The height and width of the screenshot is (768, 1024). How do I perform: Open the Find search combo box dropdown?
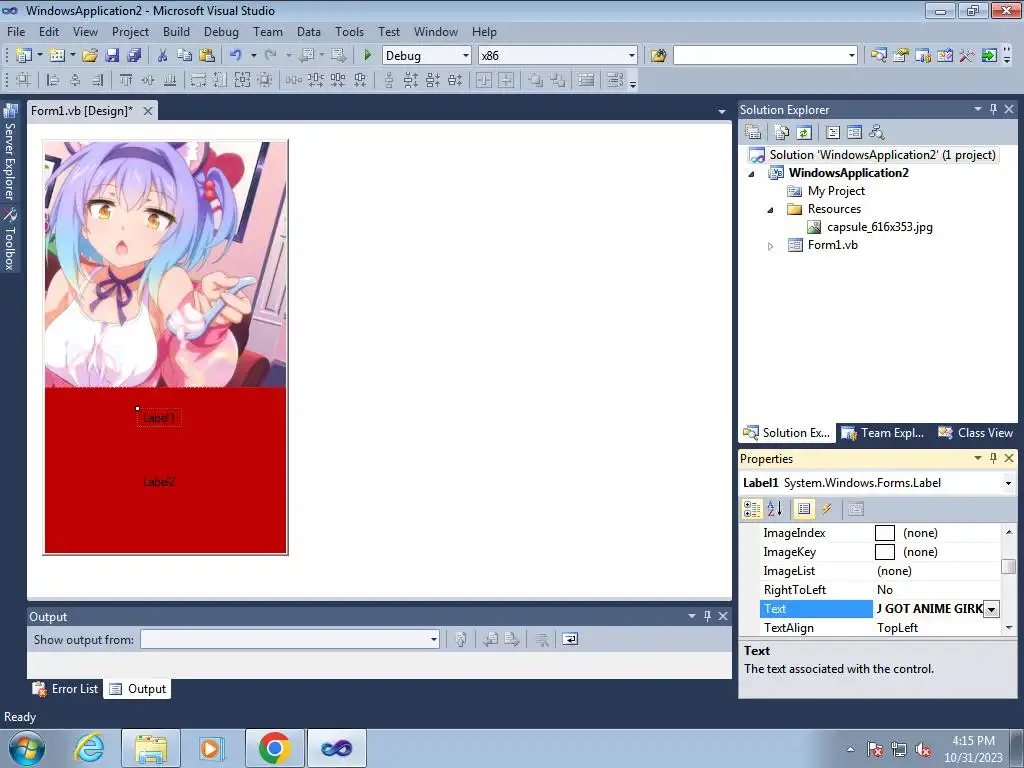(x=852, y=56)
